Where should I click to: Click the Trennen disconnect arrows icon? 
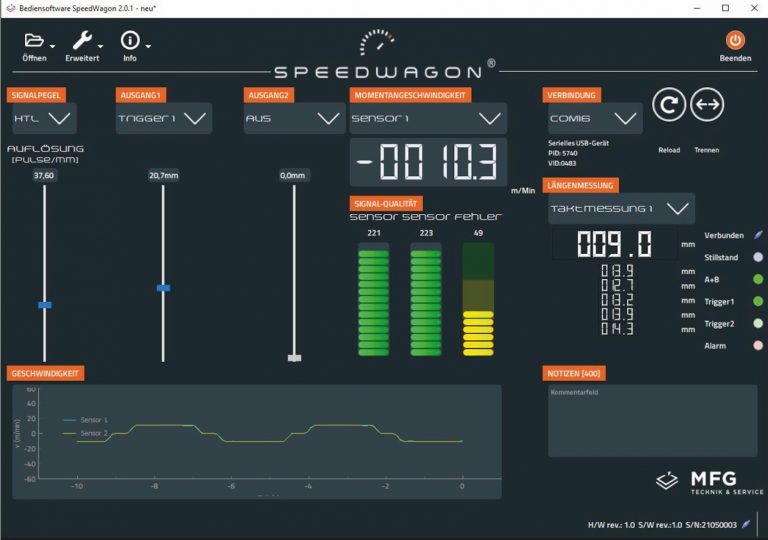pos(707,104)
